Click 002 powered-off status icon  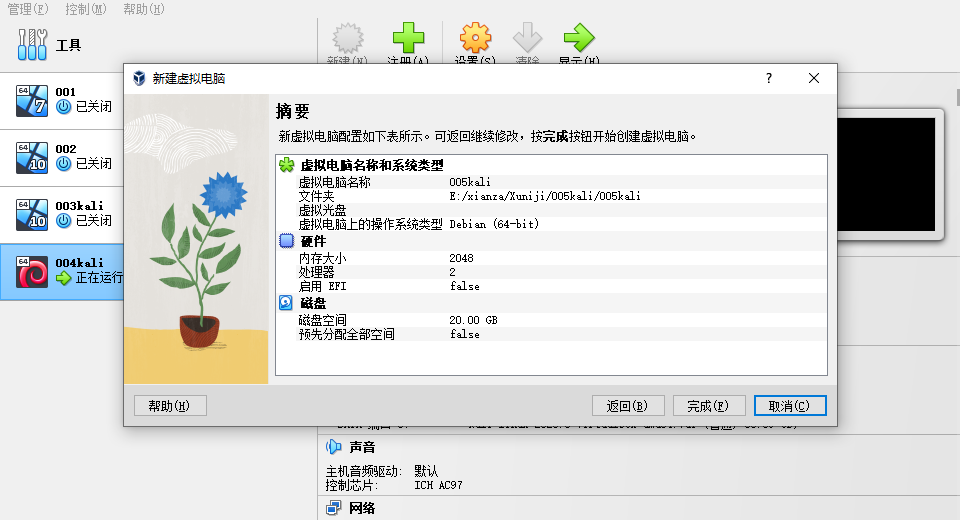(64, 164)
